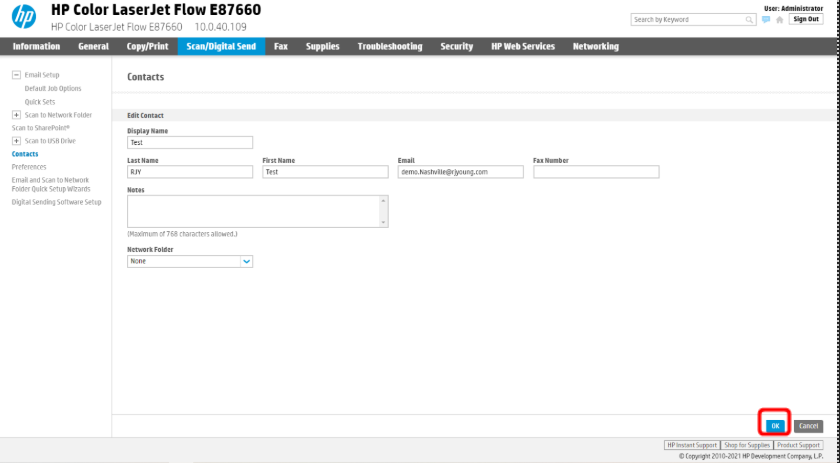Click the Last Name field

pos(190,172)
